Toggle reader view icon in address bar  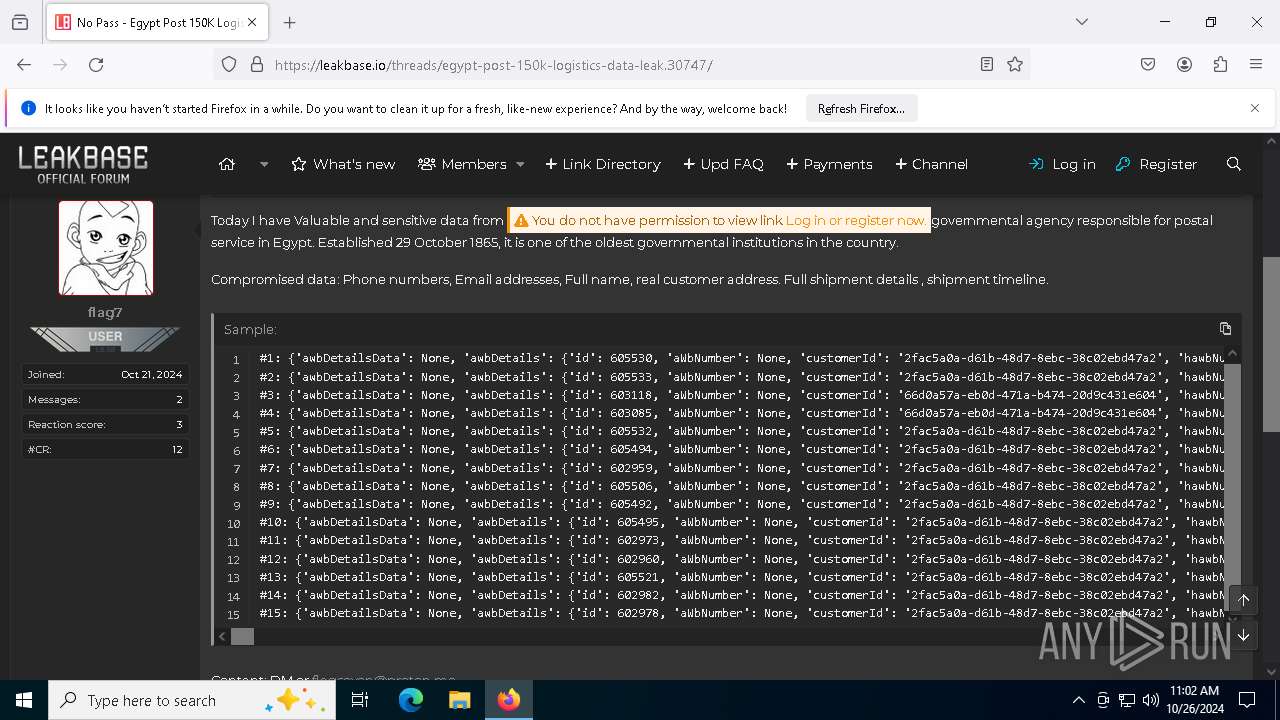pyautogui.click(x=987, y=64)
